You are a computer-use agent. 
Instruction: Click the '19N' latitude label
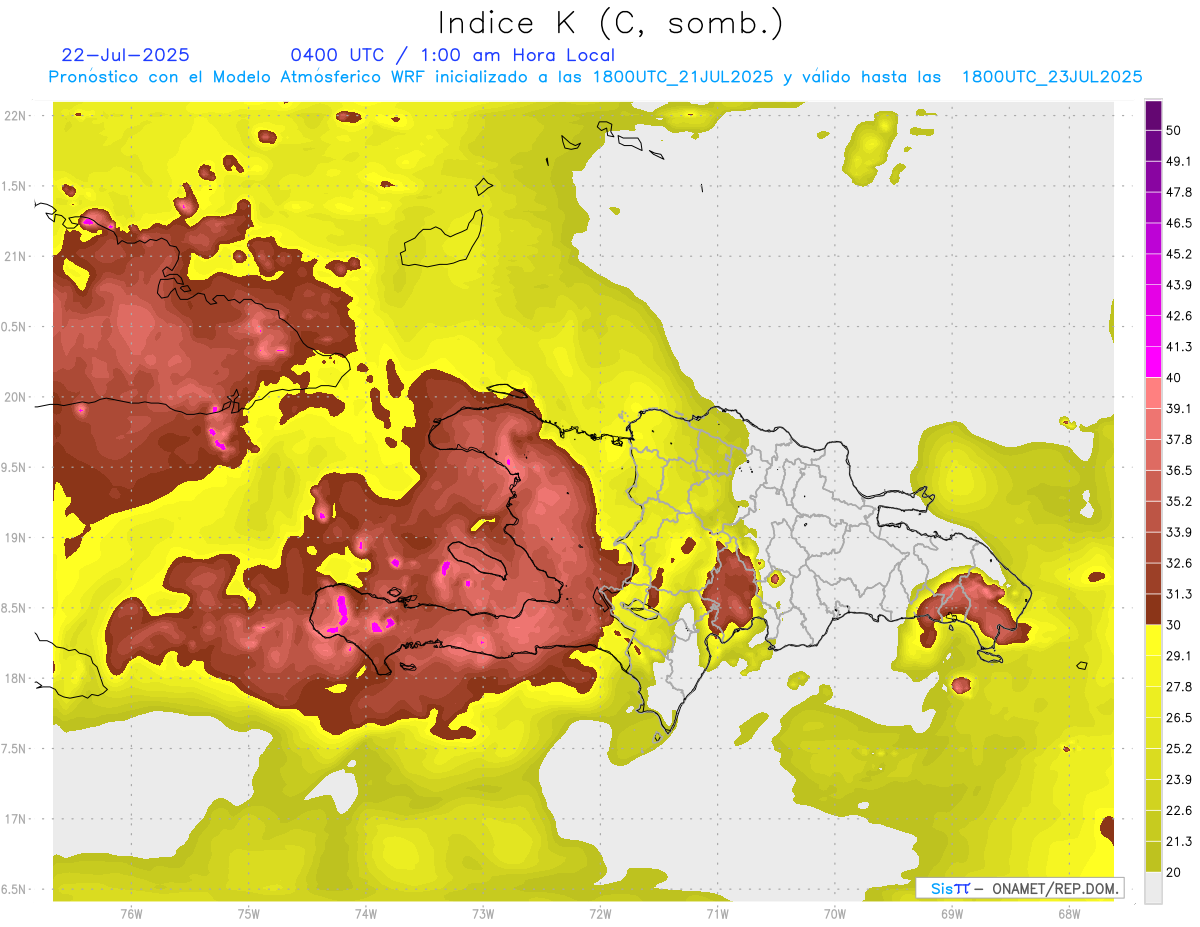tap(14, 538)
